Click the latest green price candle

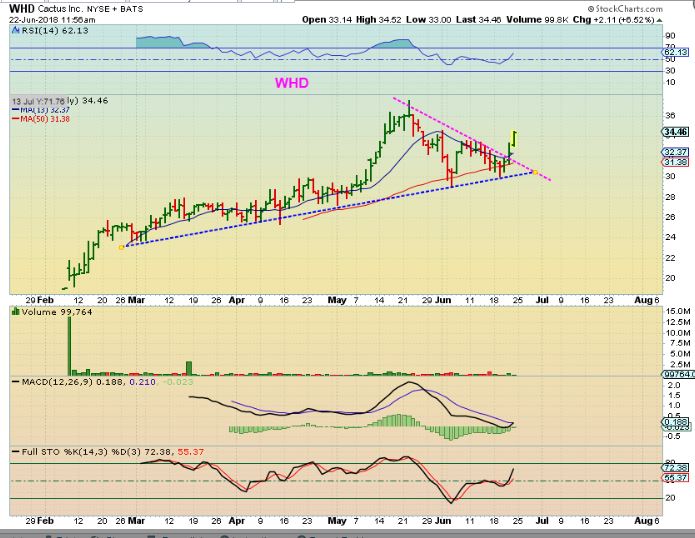tap(515, 140)
